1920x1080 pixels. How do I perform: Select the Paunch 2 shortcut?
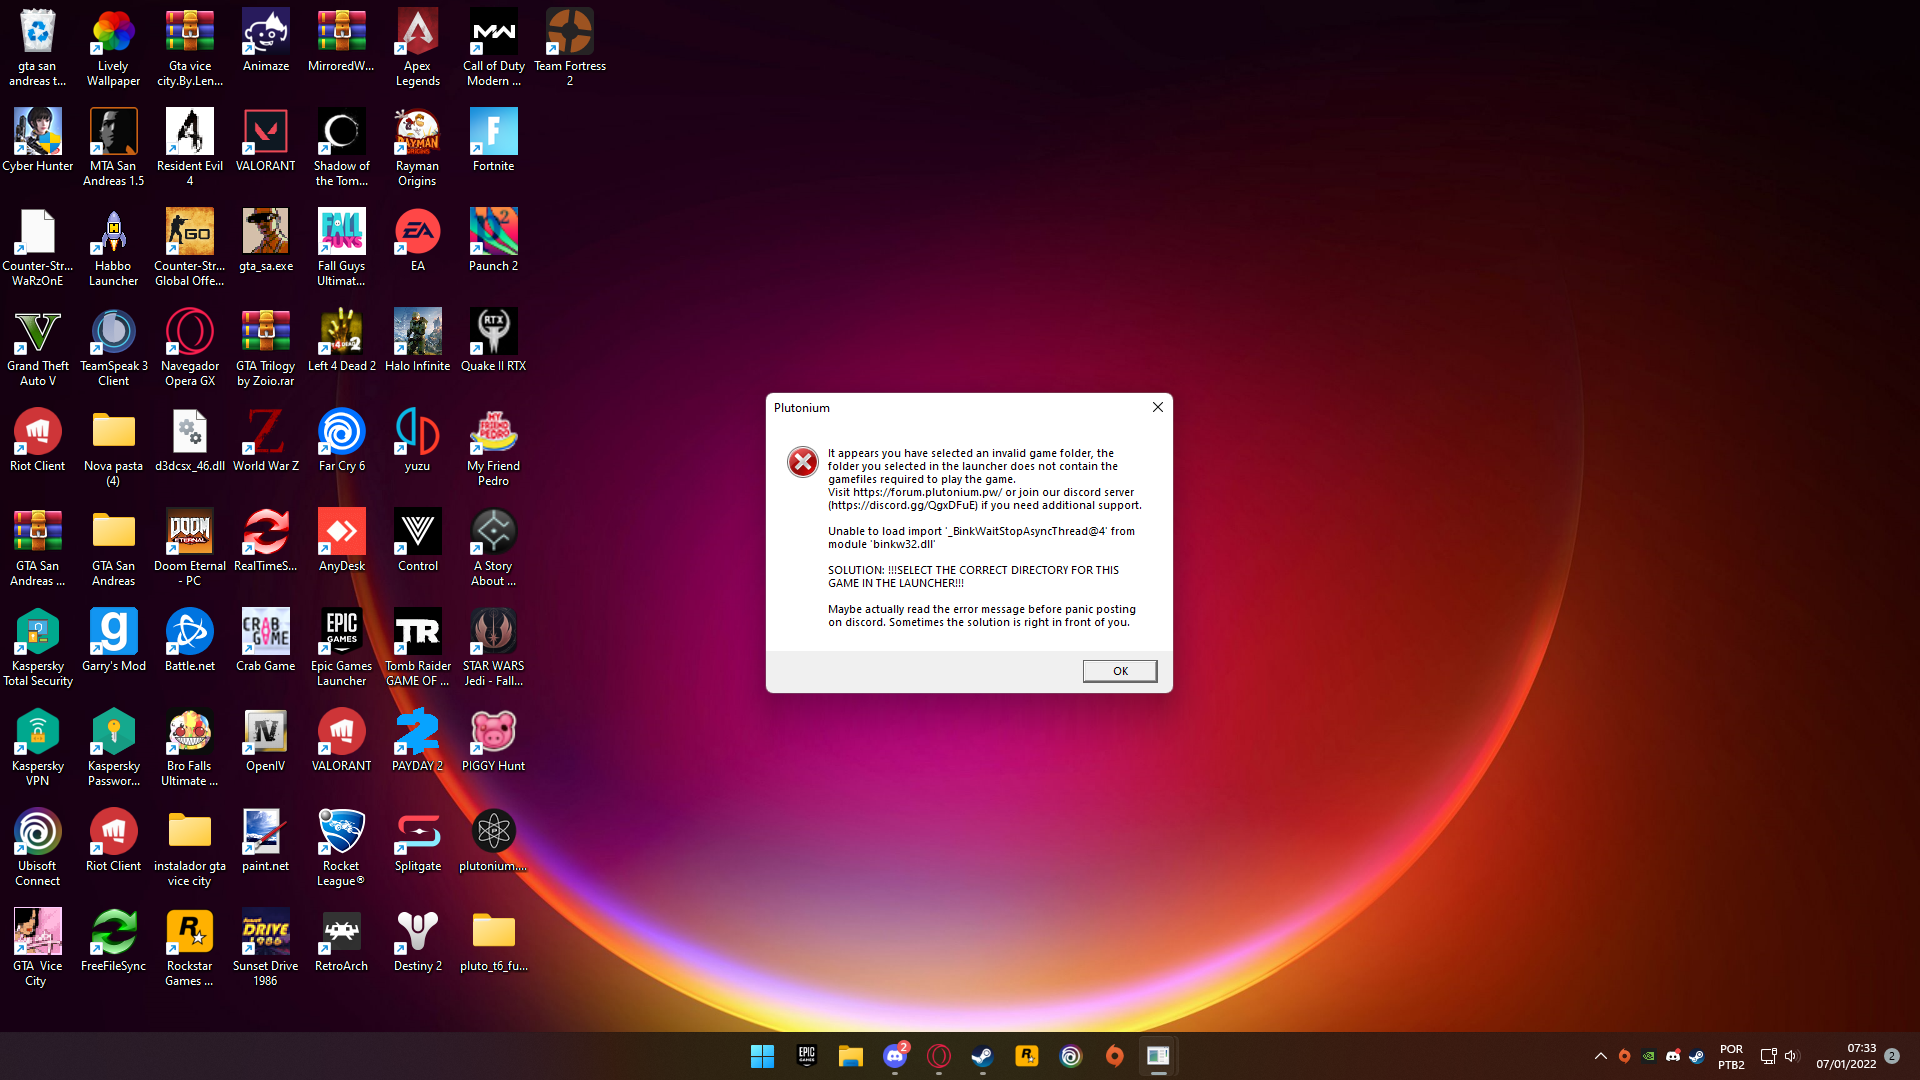[494, 240]
